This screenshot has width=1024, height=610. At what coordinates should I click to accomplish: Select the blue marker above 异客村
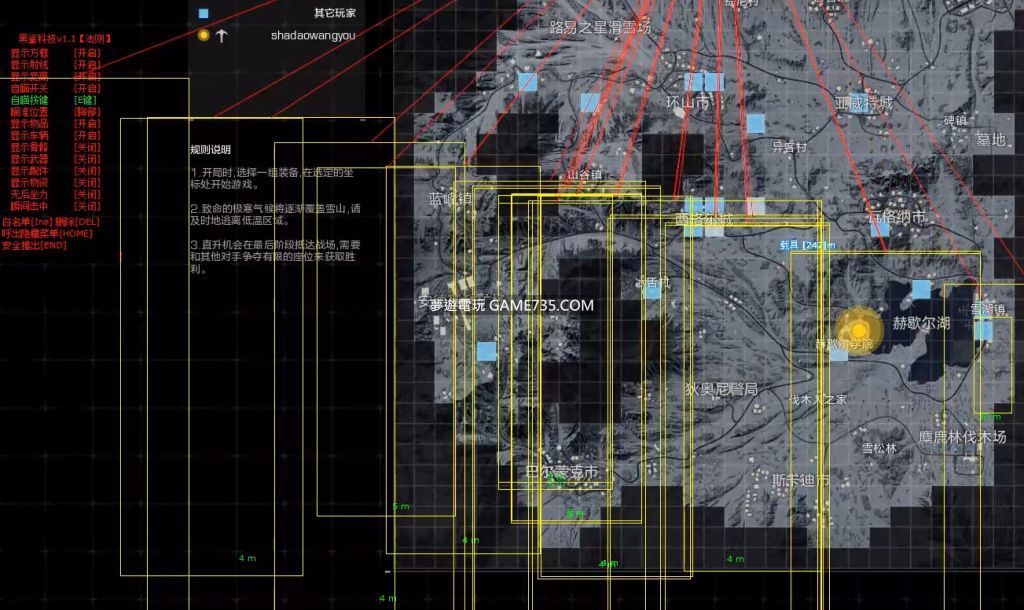coord(756,124)
